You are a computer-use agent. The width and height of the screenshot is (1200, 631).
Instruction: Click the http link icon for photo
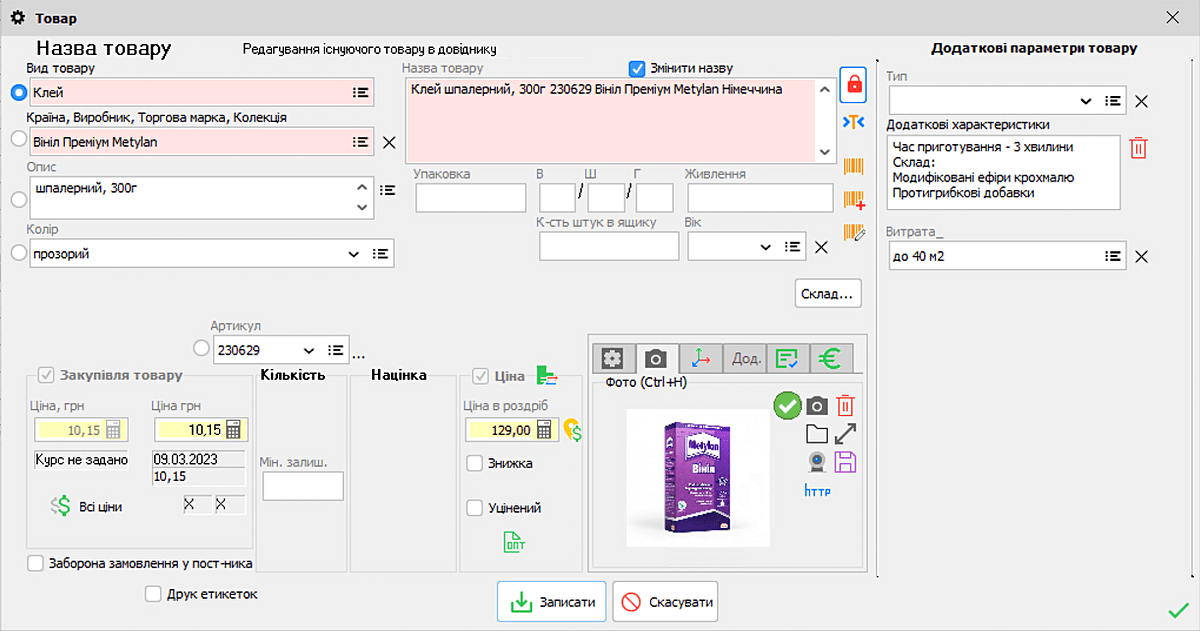pyautogui.click(x=817, y=491)
